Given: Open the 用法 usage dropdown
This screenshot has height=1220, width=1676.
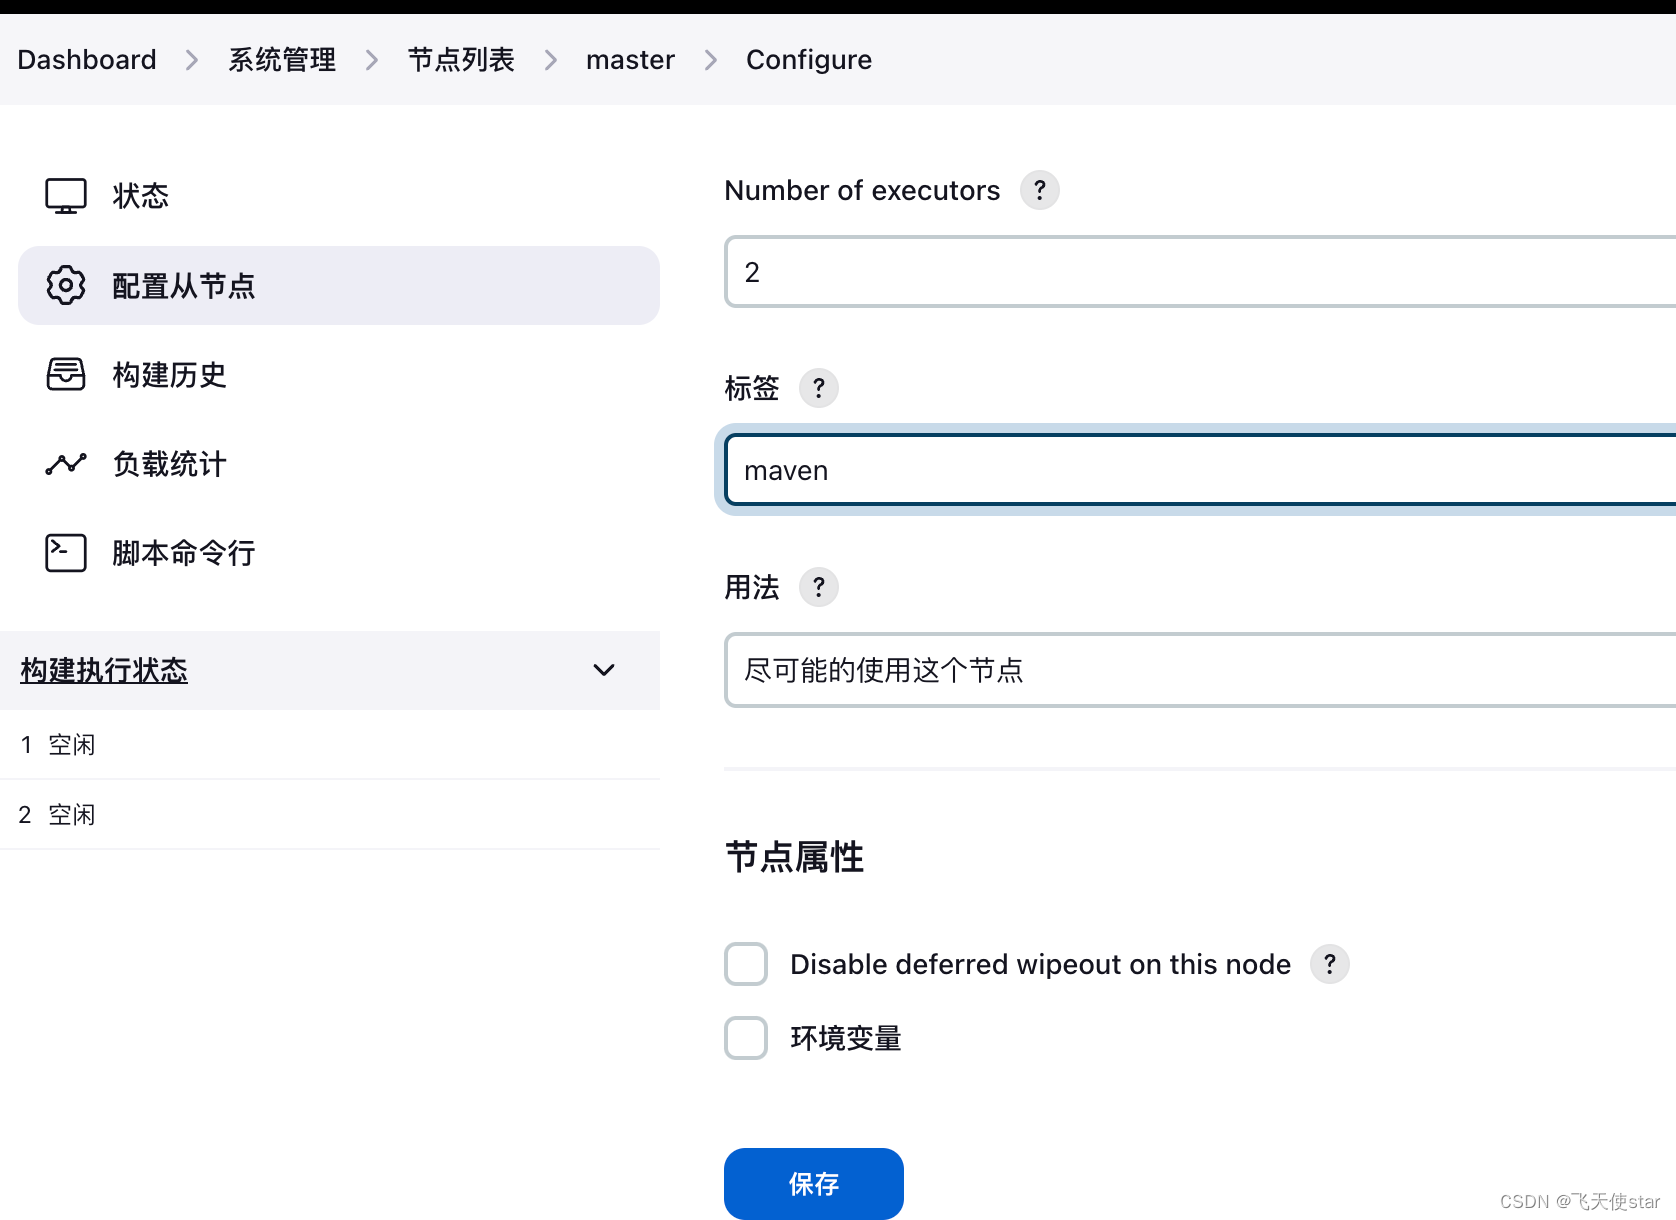Looking at the screenshot, I should pos(1200,670).
